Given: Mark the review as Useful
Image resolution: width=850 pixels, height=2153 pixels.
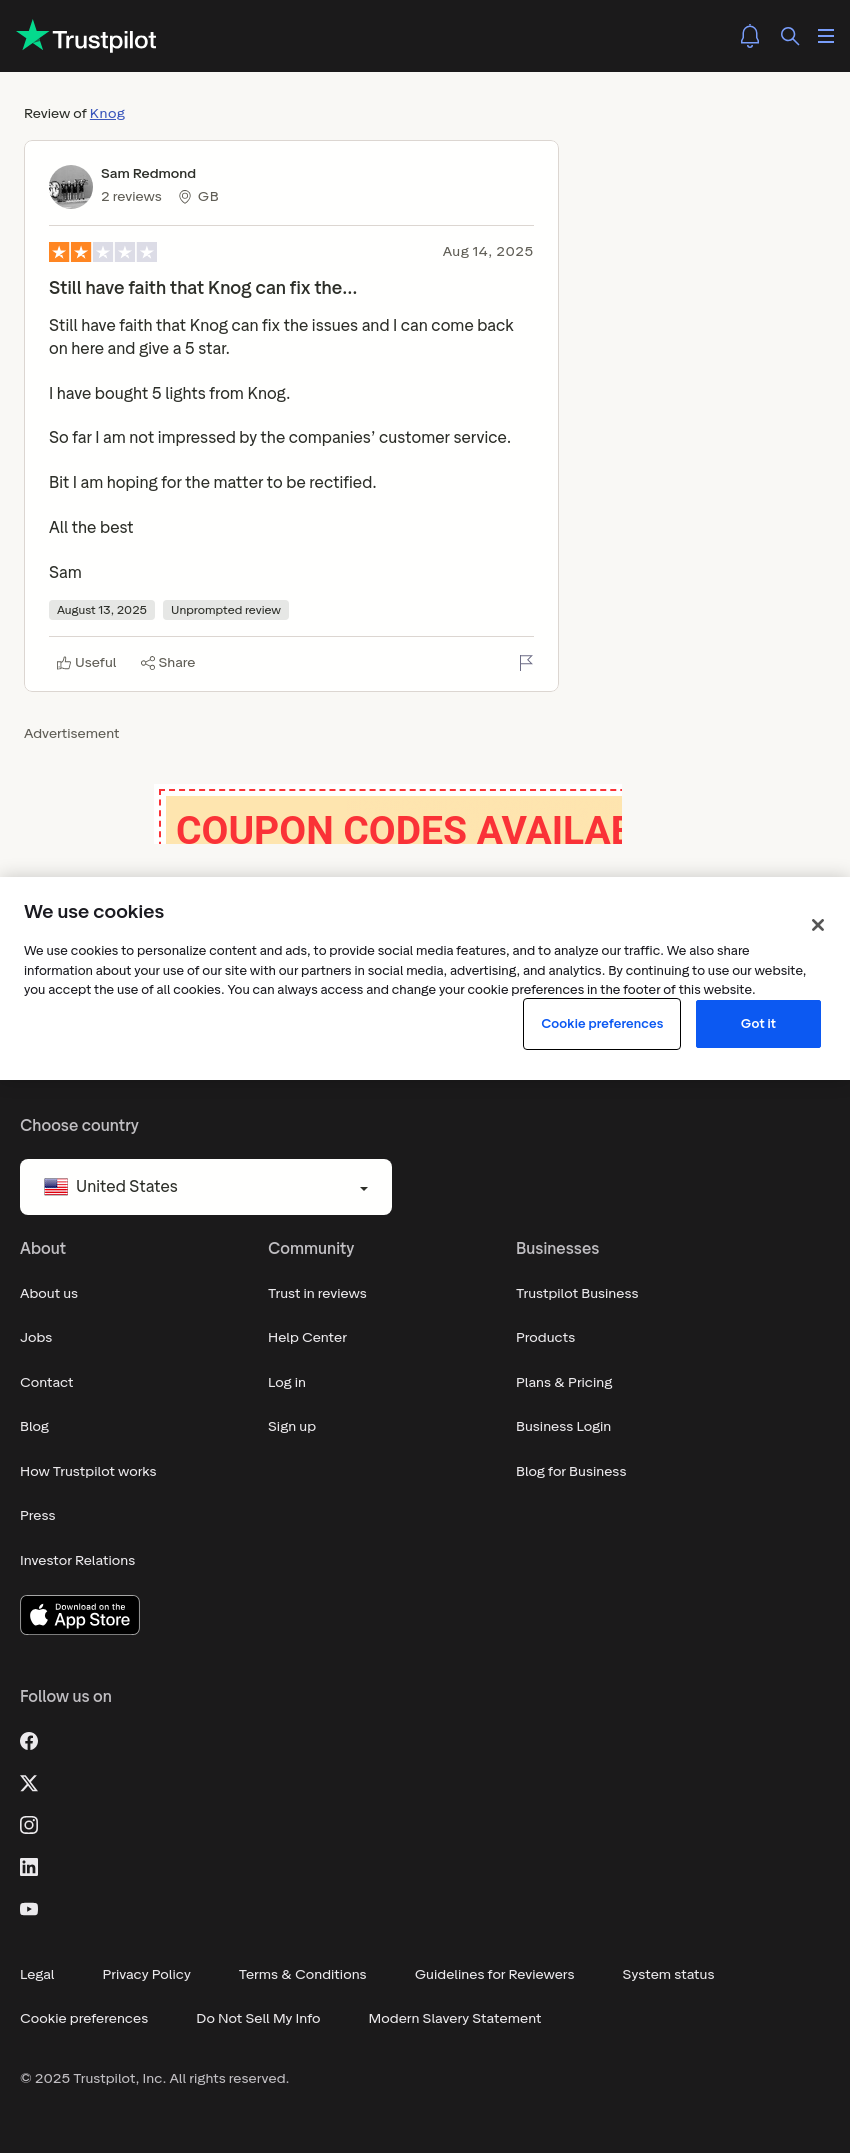Looking at the screenshot, I should tap(86, 663).
